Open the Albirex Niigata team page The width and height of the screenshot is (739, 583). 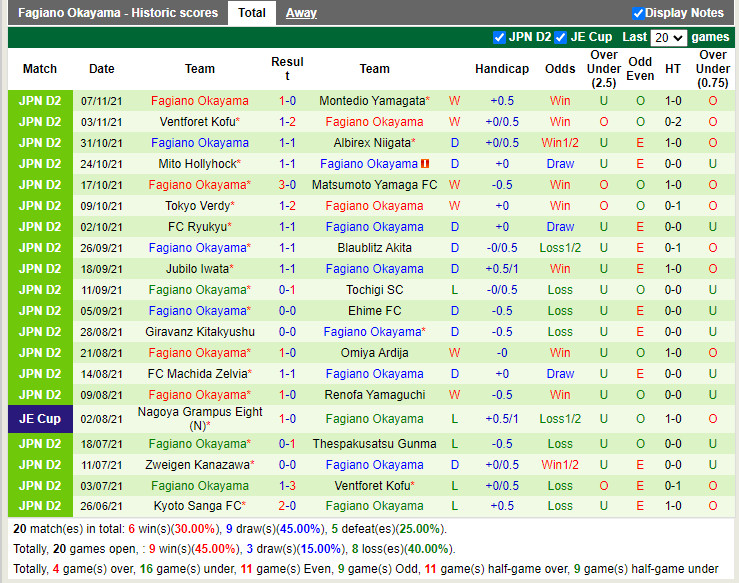372,143
